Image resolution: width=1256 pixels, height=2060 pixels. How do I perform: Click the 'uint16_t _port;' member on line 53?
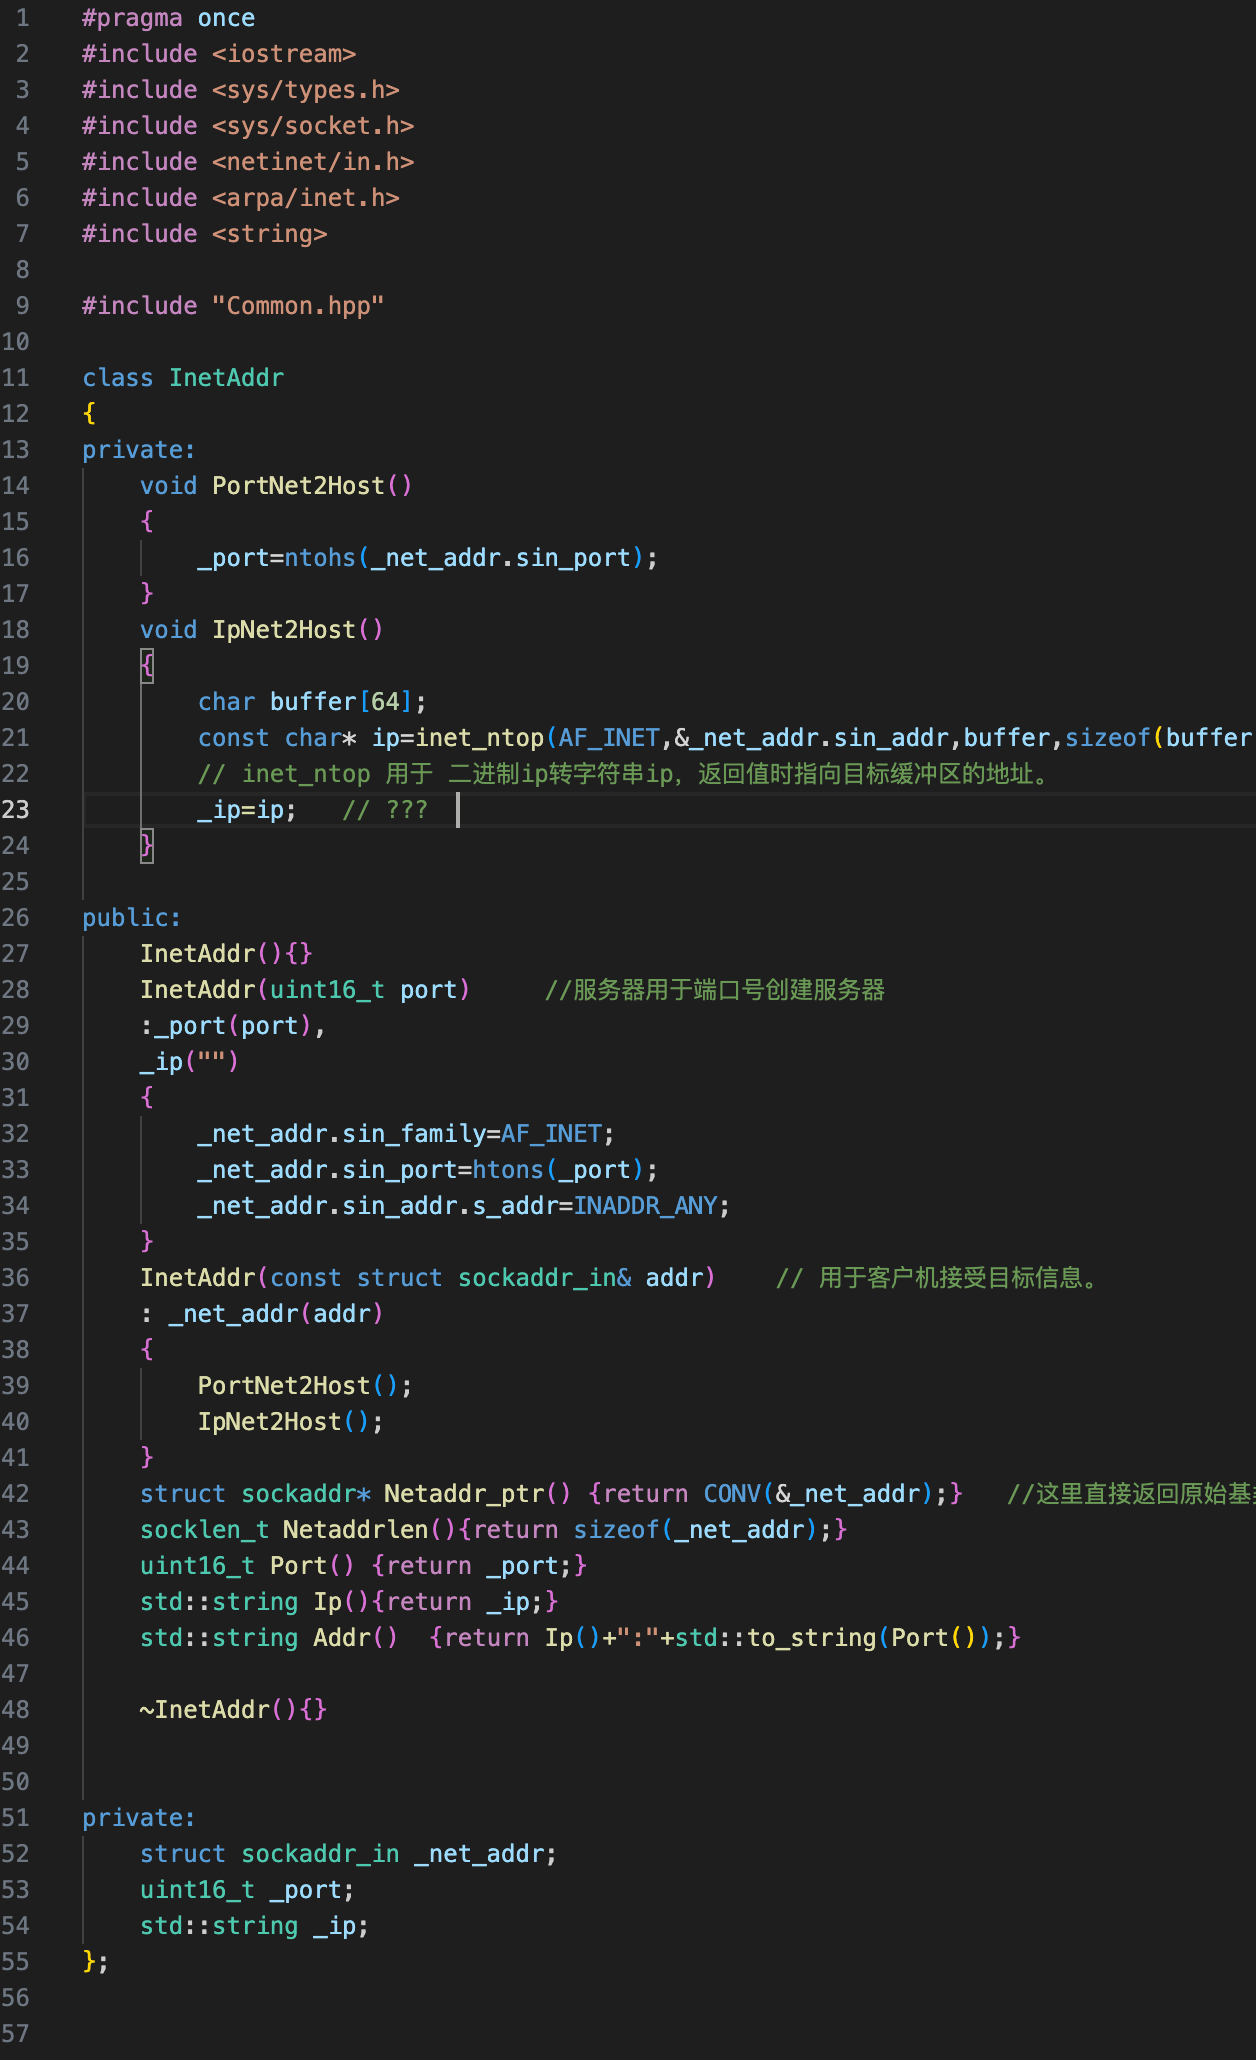click(x=247, y=1890)
